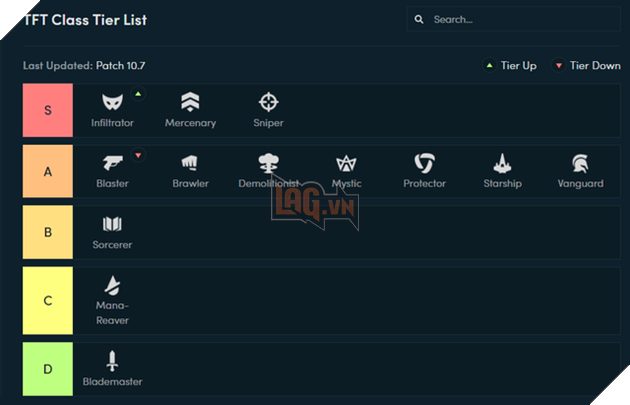Screen dimensions: 630x405
Task: Select the orange A tier block
Action: click(x=48, y=171)
